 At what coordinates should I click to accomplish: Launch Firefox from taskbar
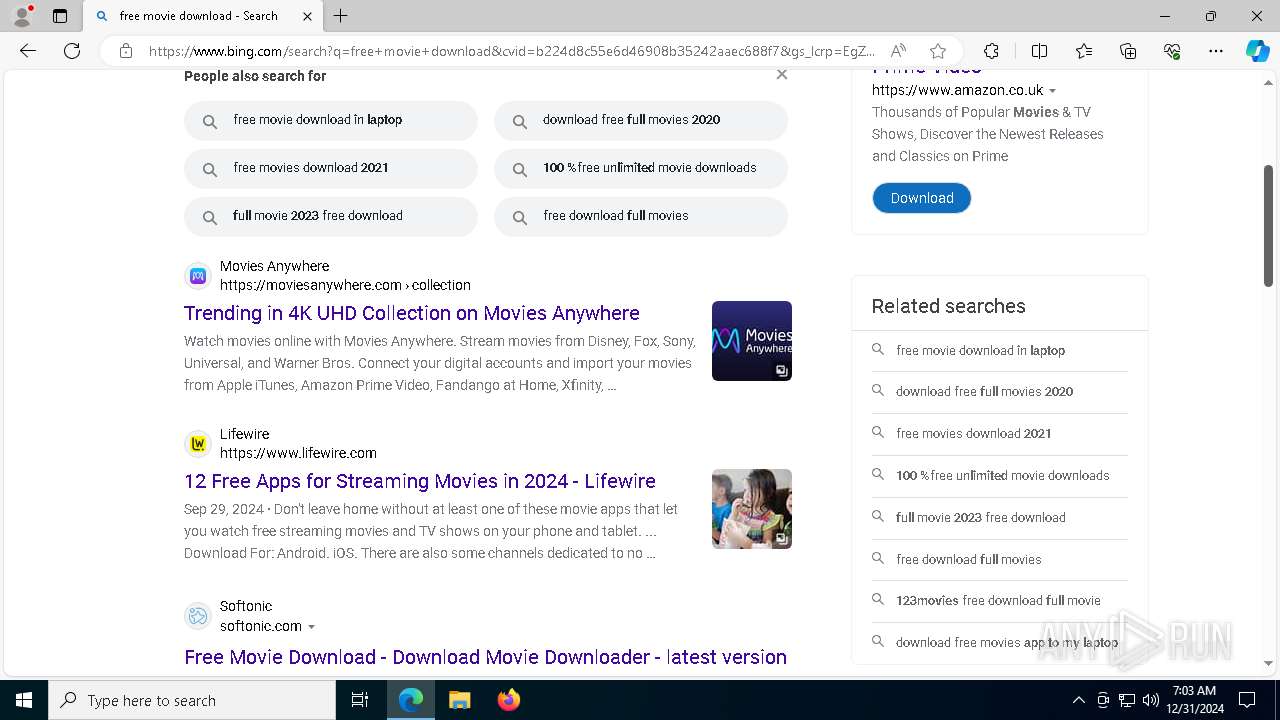point(509,700)
